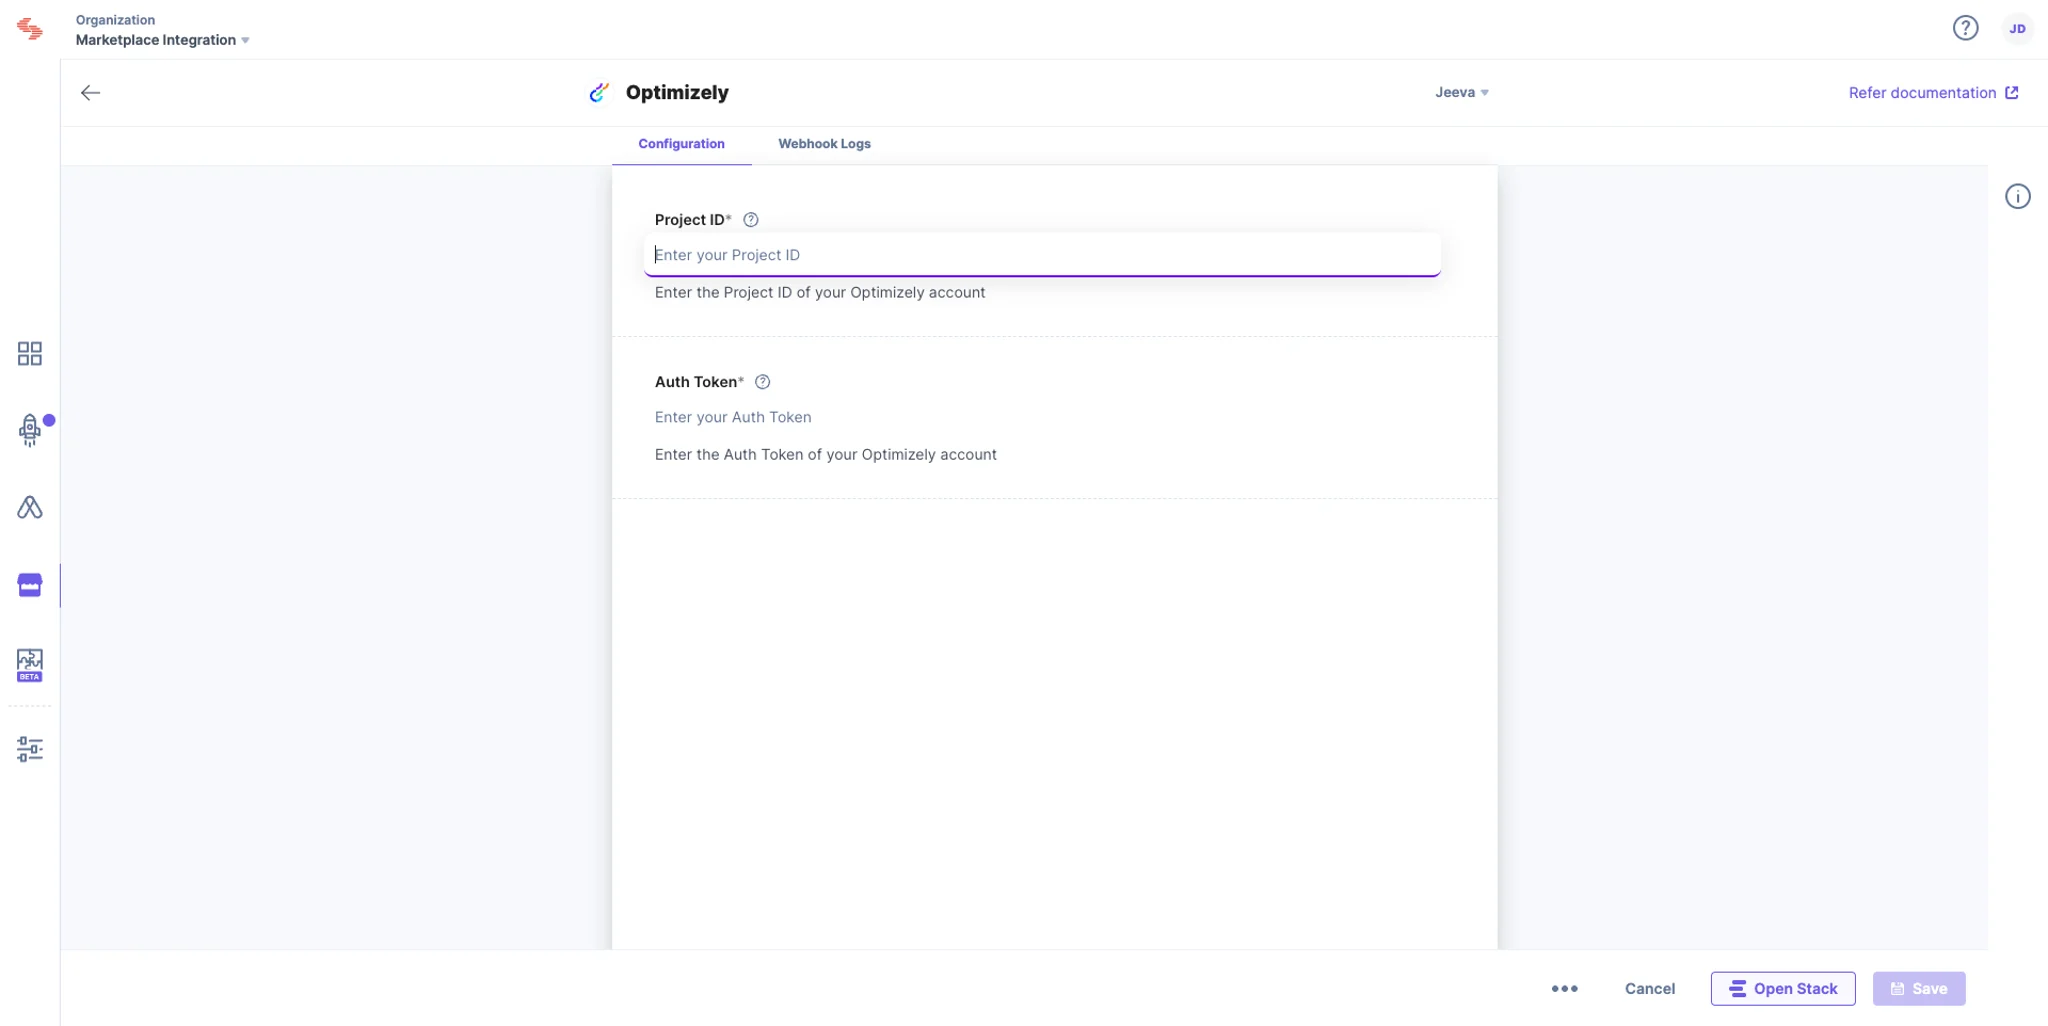This screenshot has width=2048, height=1026.
Task: Open the JD user avatar menu
Action: click(x=2017, y=28)
